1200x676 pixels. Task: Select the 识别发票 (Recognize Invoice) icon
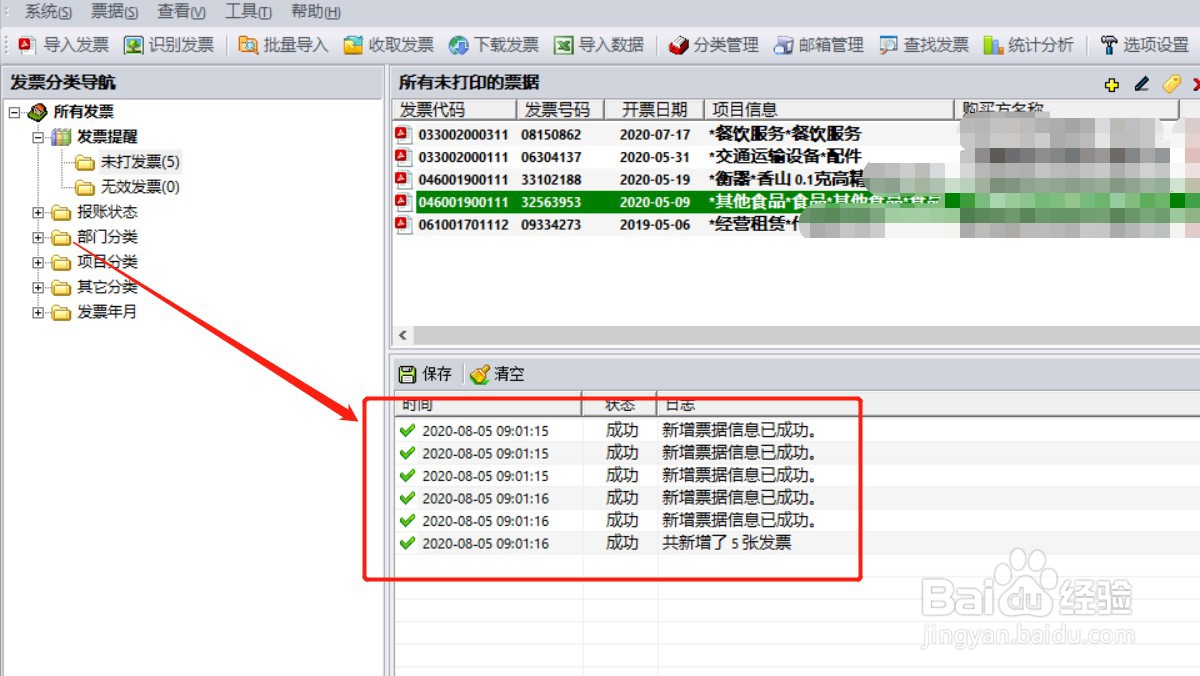pyautogui.click(x=168, y=44)
